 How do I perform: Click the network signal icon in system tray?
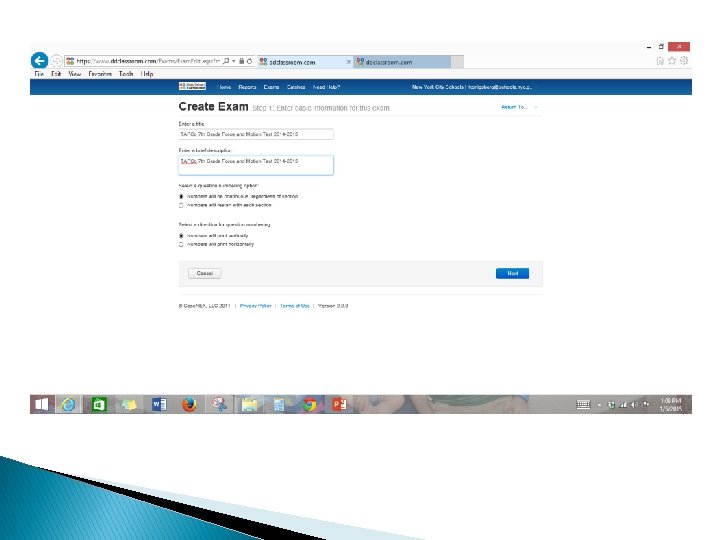[x=623, y=405]
